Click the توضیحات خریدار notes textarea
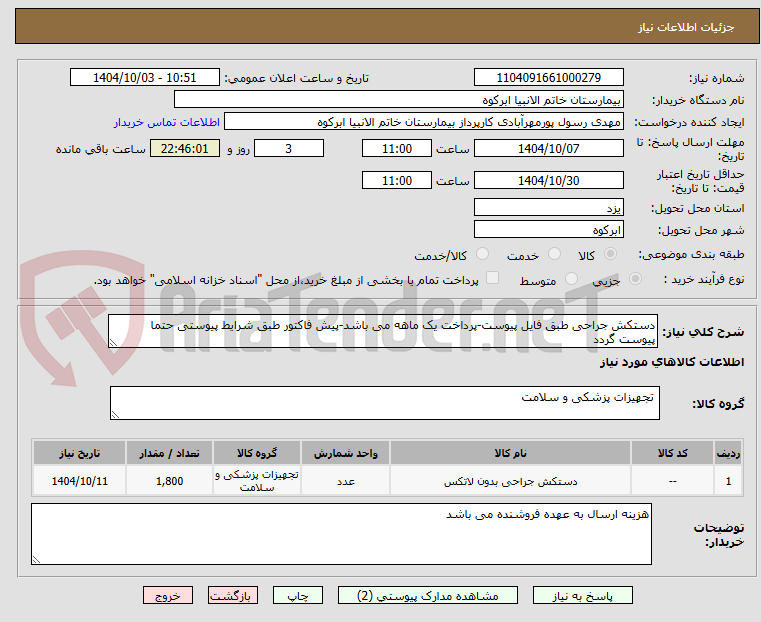The height and width of the screenshot is (622, 761). click(x=341, y=534)
